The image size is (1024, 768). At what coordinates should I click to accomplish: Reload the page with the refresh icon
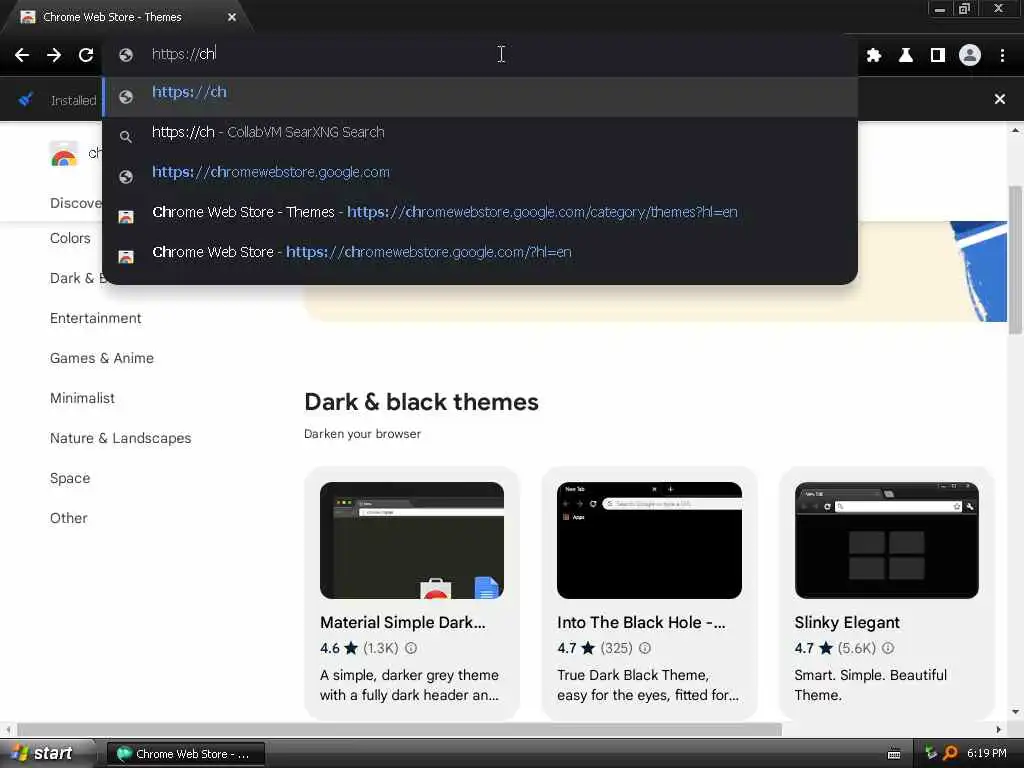coord(86,55)
